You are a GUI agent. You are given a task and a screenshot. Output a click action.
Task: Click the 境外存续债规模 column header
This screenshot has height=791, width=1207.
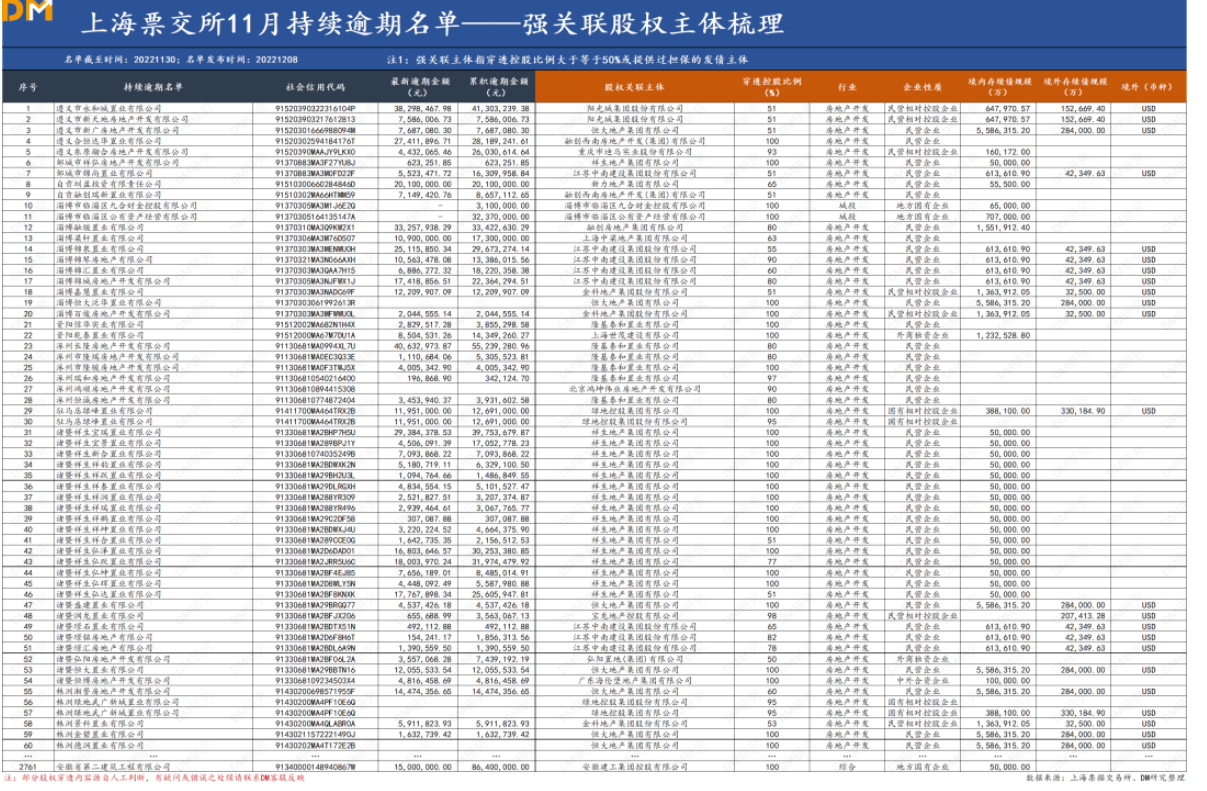[1073, 87]
